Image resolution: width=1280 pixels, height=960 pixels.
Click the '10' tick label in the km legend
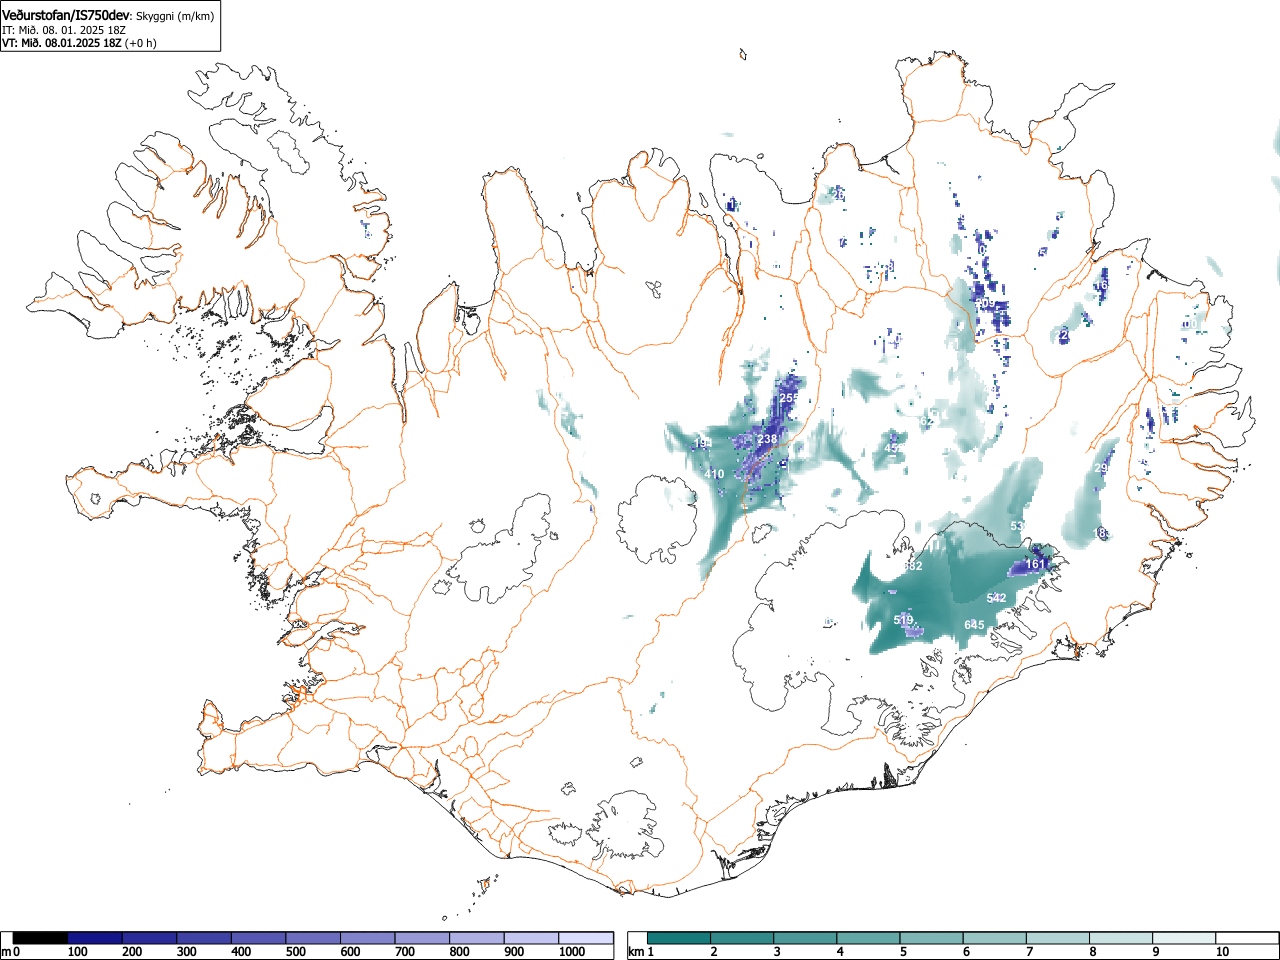pyautogui.click(x=1222, y=952)
